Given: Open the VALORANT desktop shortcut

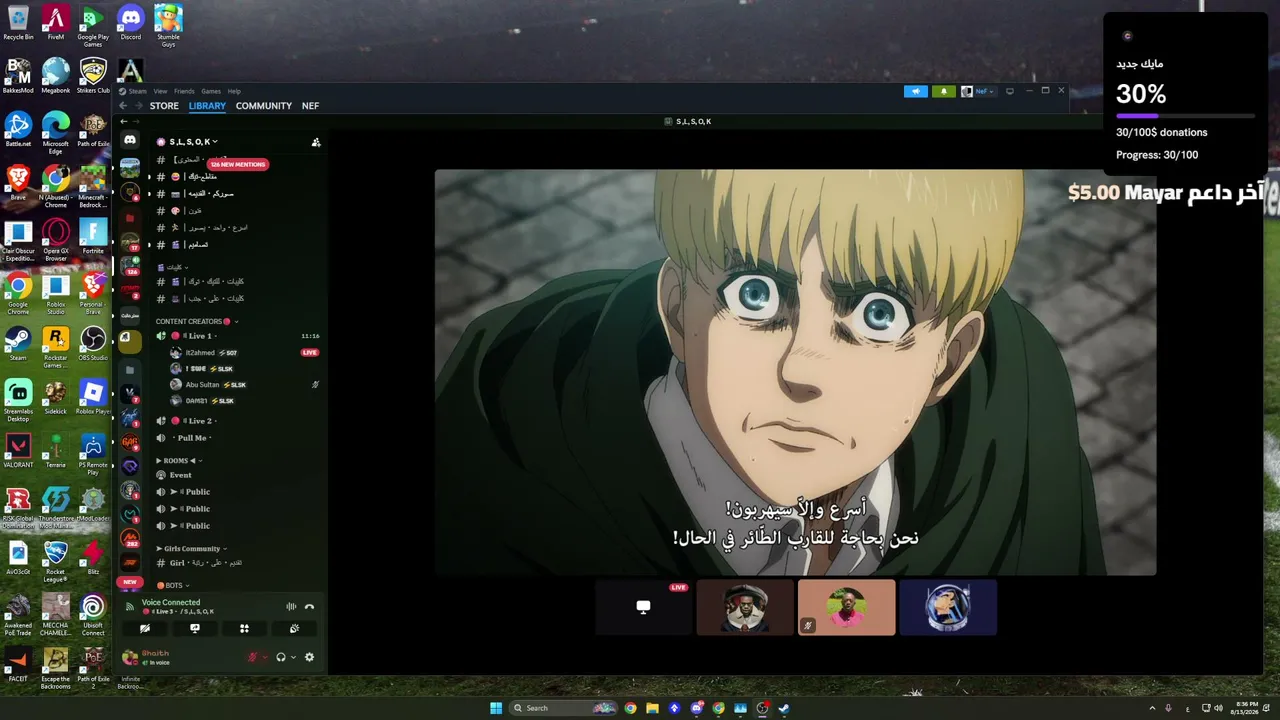Looking at the screenshot, I should (x=18, y=451).
